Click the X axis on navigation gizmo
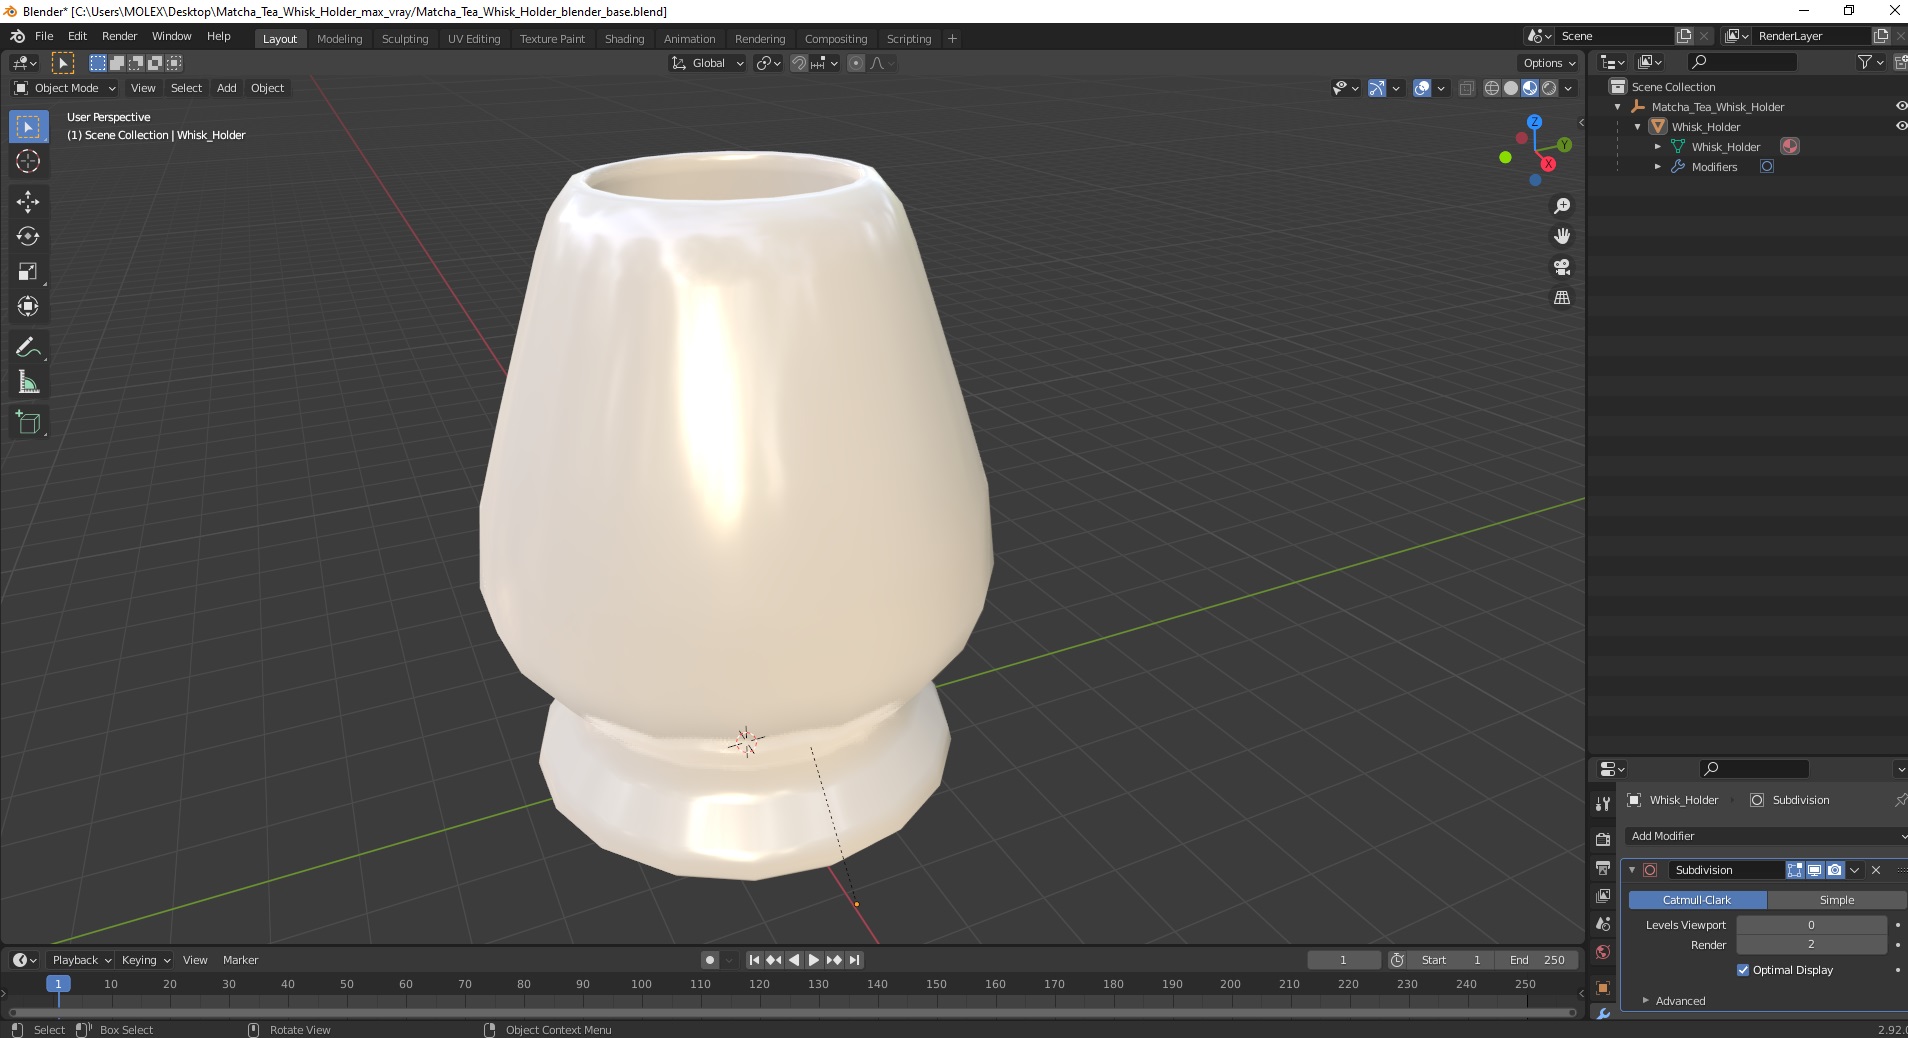 (1548, 164)
